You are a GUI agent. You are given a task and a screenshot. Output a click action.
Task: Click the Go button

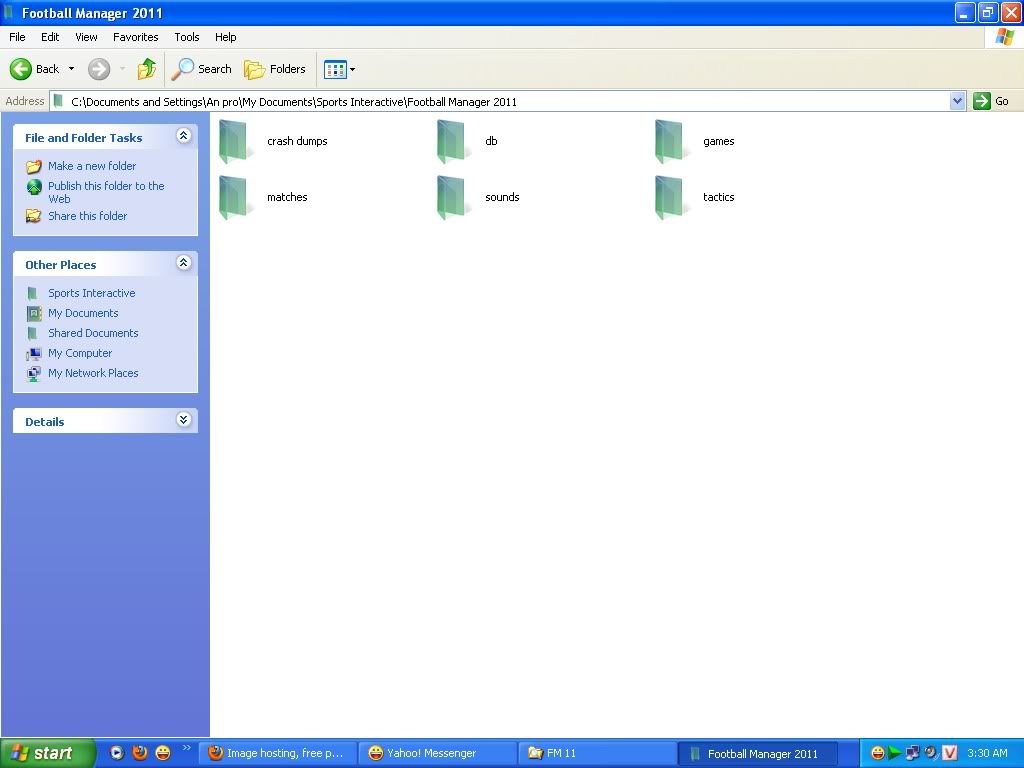tap(991, 101)
